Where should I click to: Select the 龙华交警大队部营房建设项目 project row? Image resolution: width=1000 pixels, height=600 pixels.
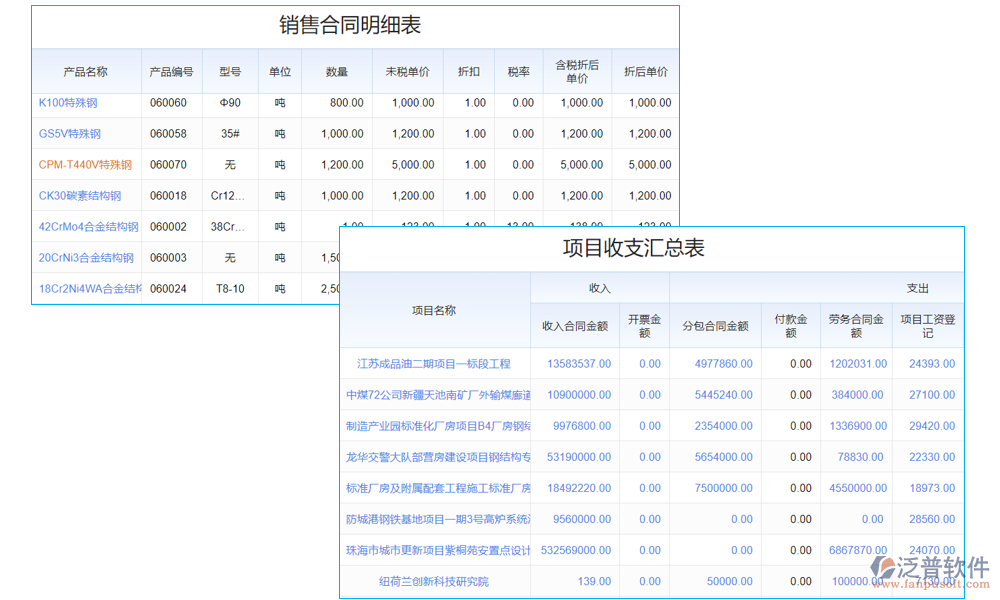(x=438, y=457)
